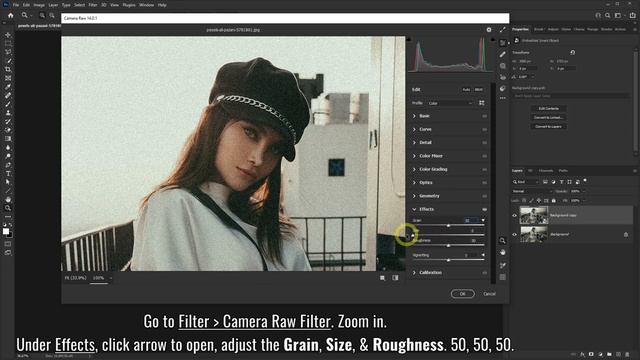Viewport: 640px width, 360px height.
Task: Select the Horizontal Type tool
Action: [8, 173]
